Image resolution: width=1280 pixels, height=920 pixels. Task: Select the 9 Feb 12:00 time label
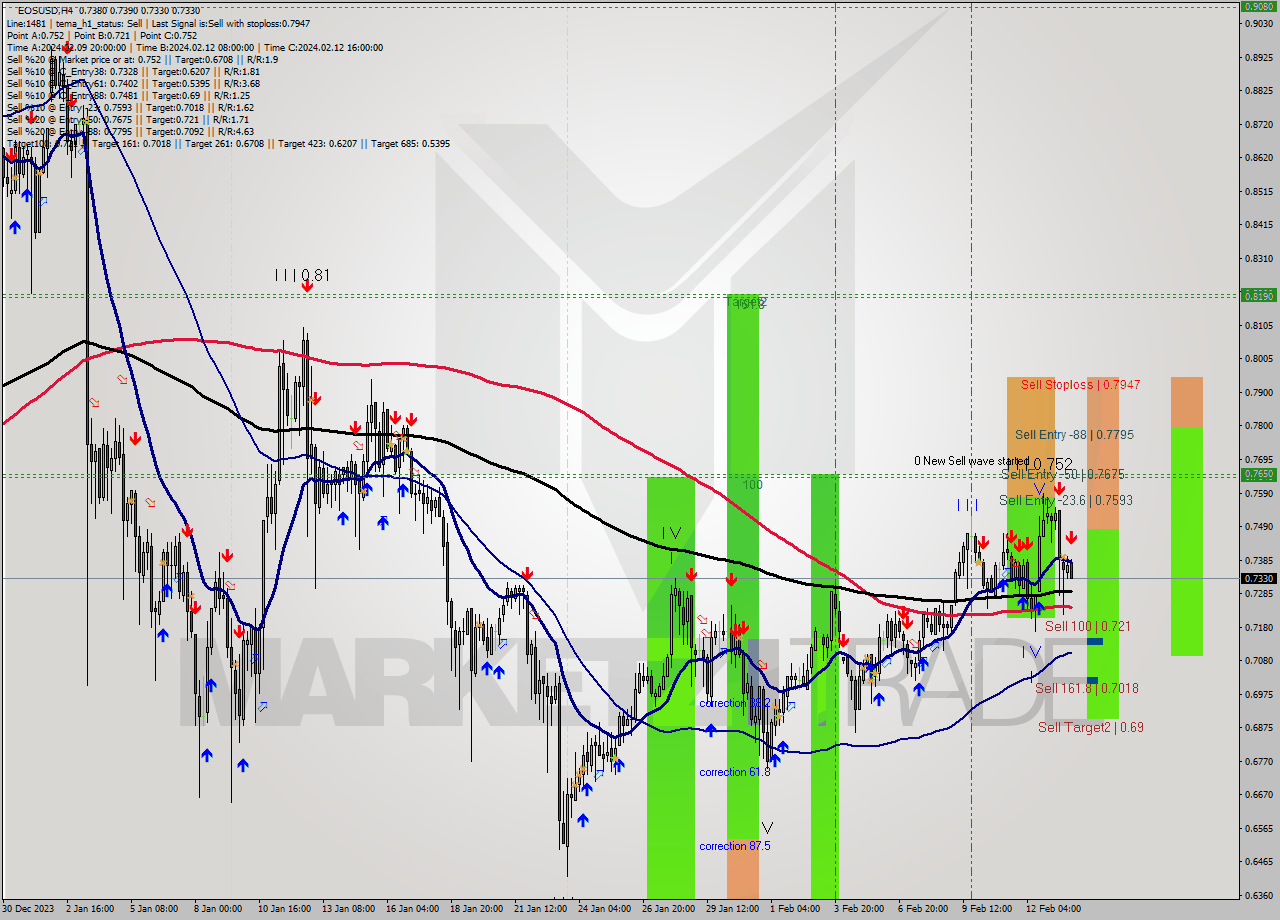click(x=988, y=908)
